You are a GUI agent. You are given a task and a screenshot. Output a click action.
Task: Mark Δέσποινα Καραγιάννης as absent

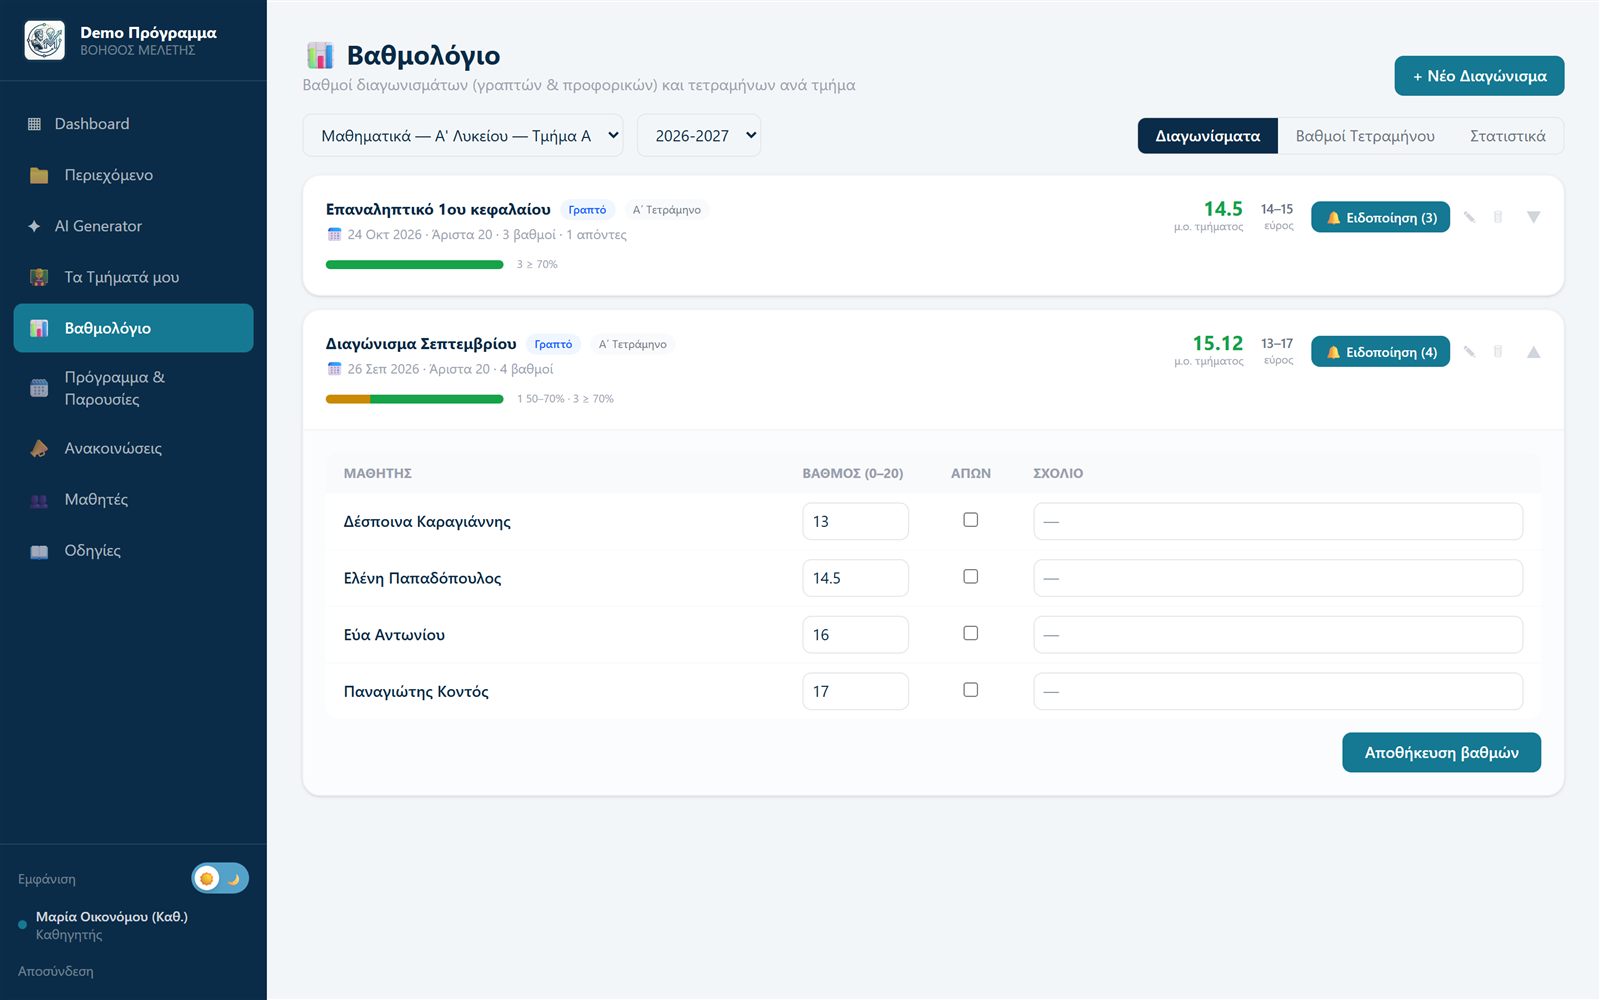970,520
